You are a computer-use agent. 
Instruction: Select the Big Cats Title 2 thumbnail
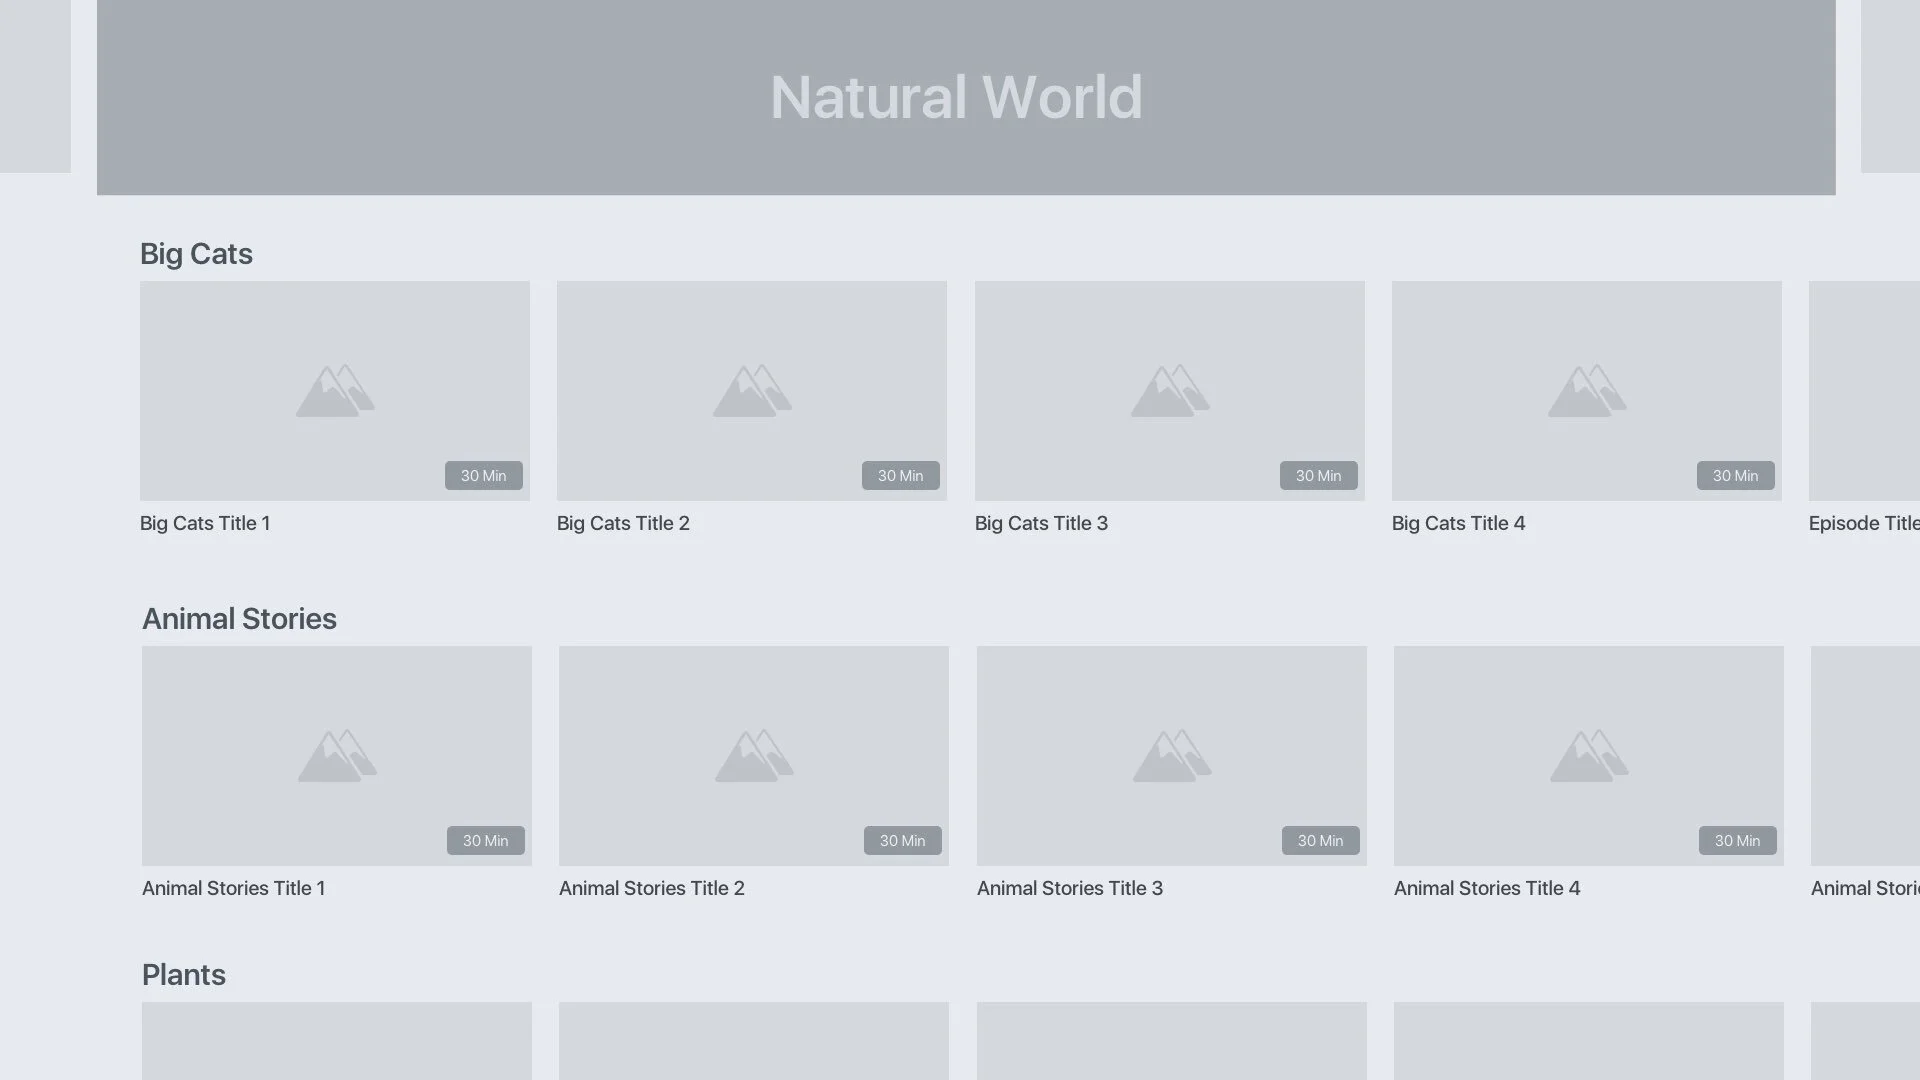(752, 391)
